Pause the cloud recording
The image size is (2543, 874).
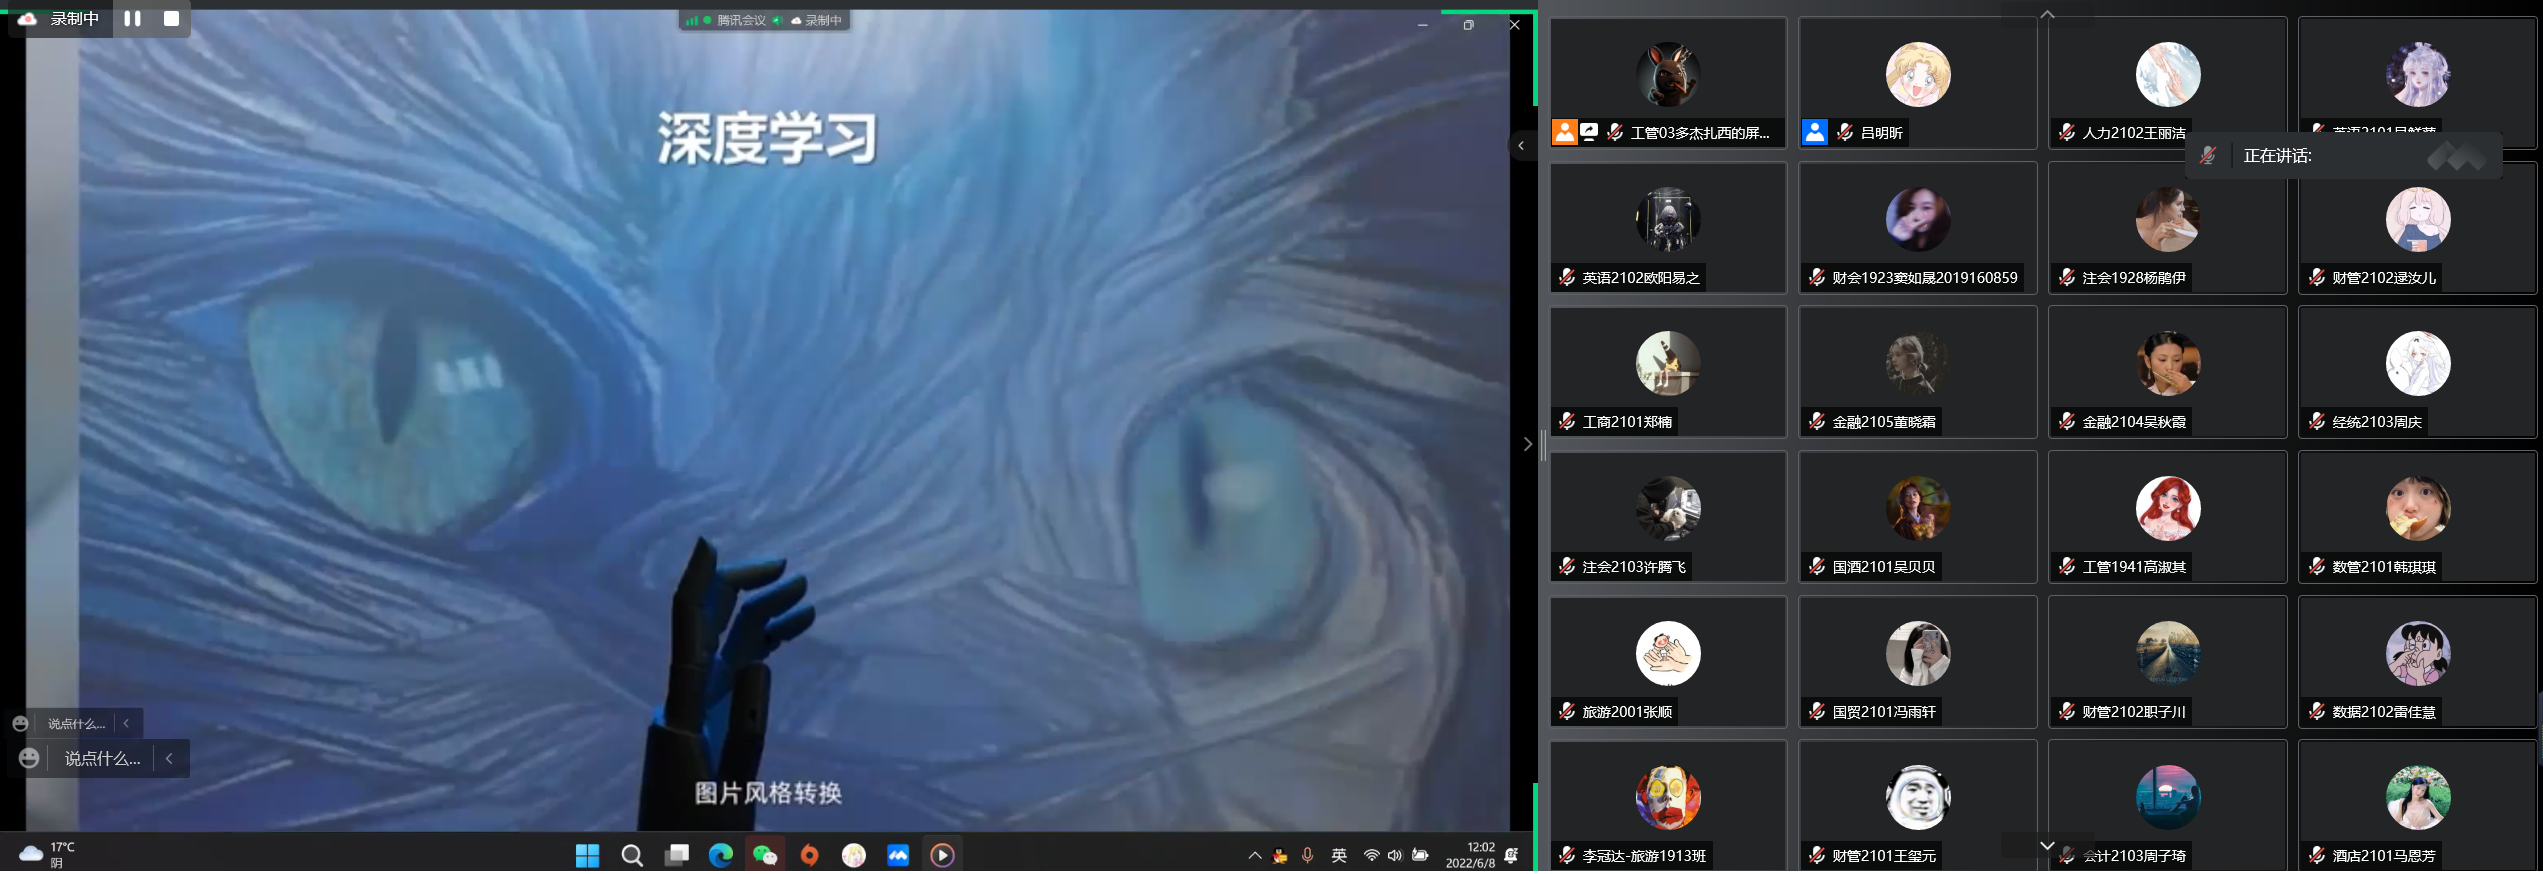pos(132,19)
